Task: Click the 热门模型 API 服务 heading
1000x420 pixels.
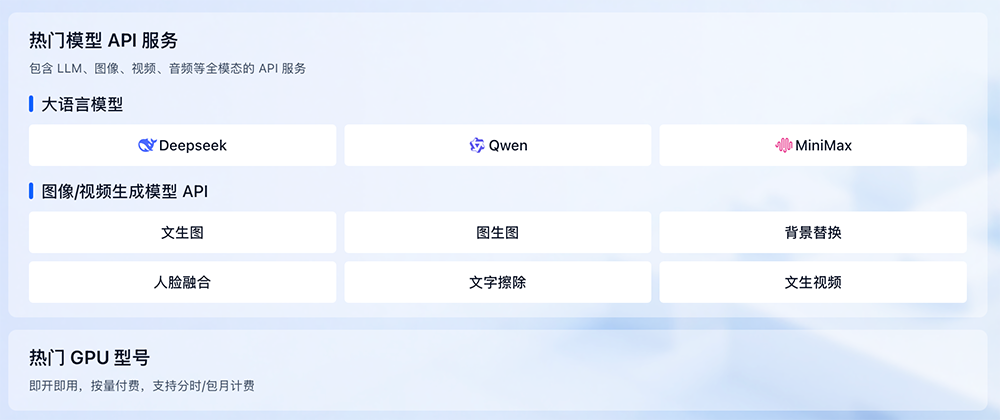Action: point(104,41)
